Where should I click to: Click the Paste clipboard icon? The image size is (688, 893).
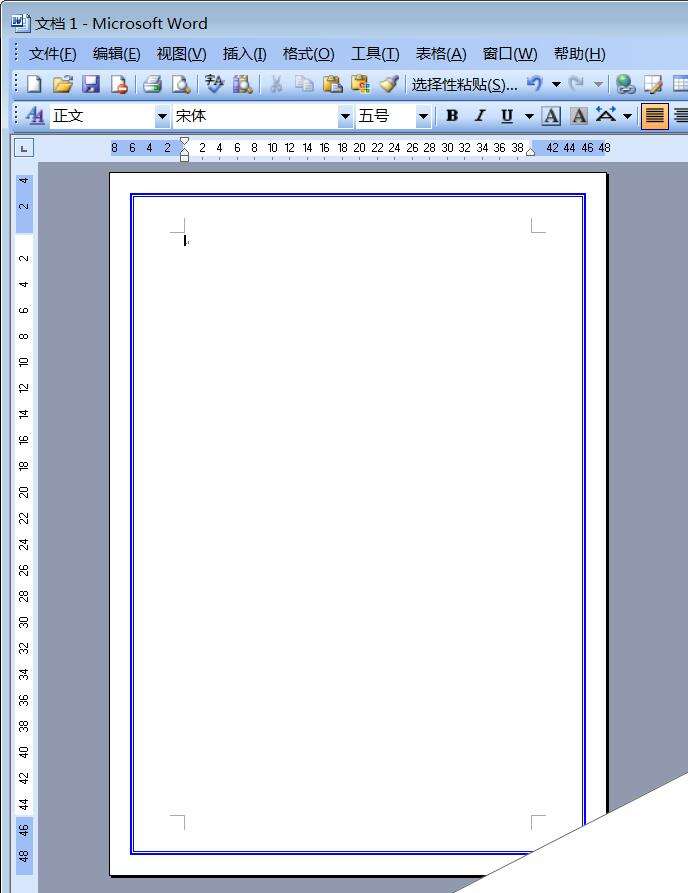pos(333,84)
